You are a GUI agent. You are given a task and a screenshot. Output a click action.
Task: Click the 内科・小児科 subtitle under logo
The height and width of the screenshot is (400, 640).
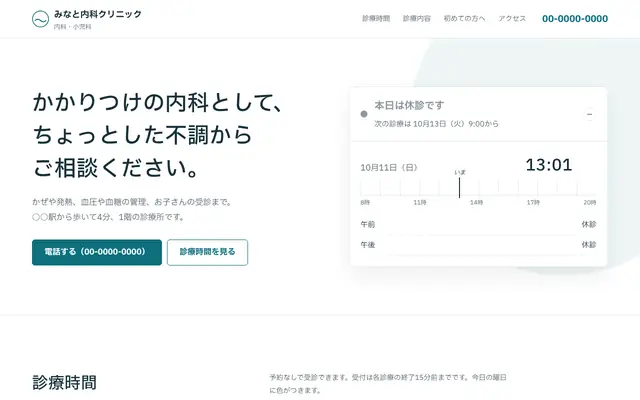73,27
